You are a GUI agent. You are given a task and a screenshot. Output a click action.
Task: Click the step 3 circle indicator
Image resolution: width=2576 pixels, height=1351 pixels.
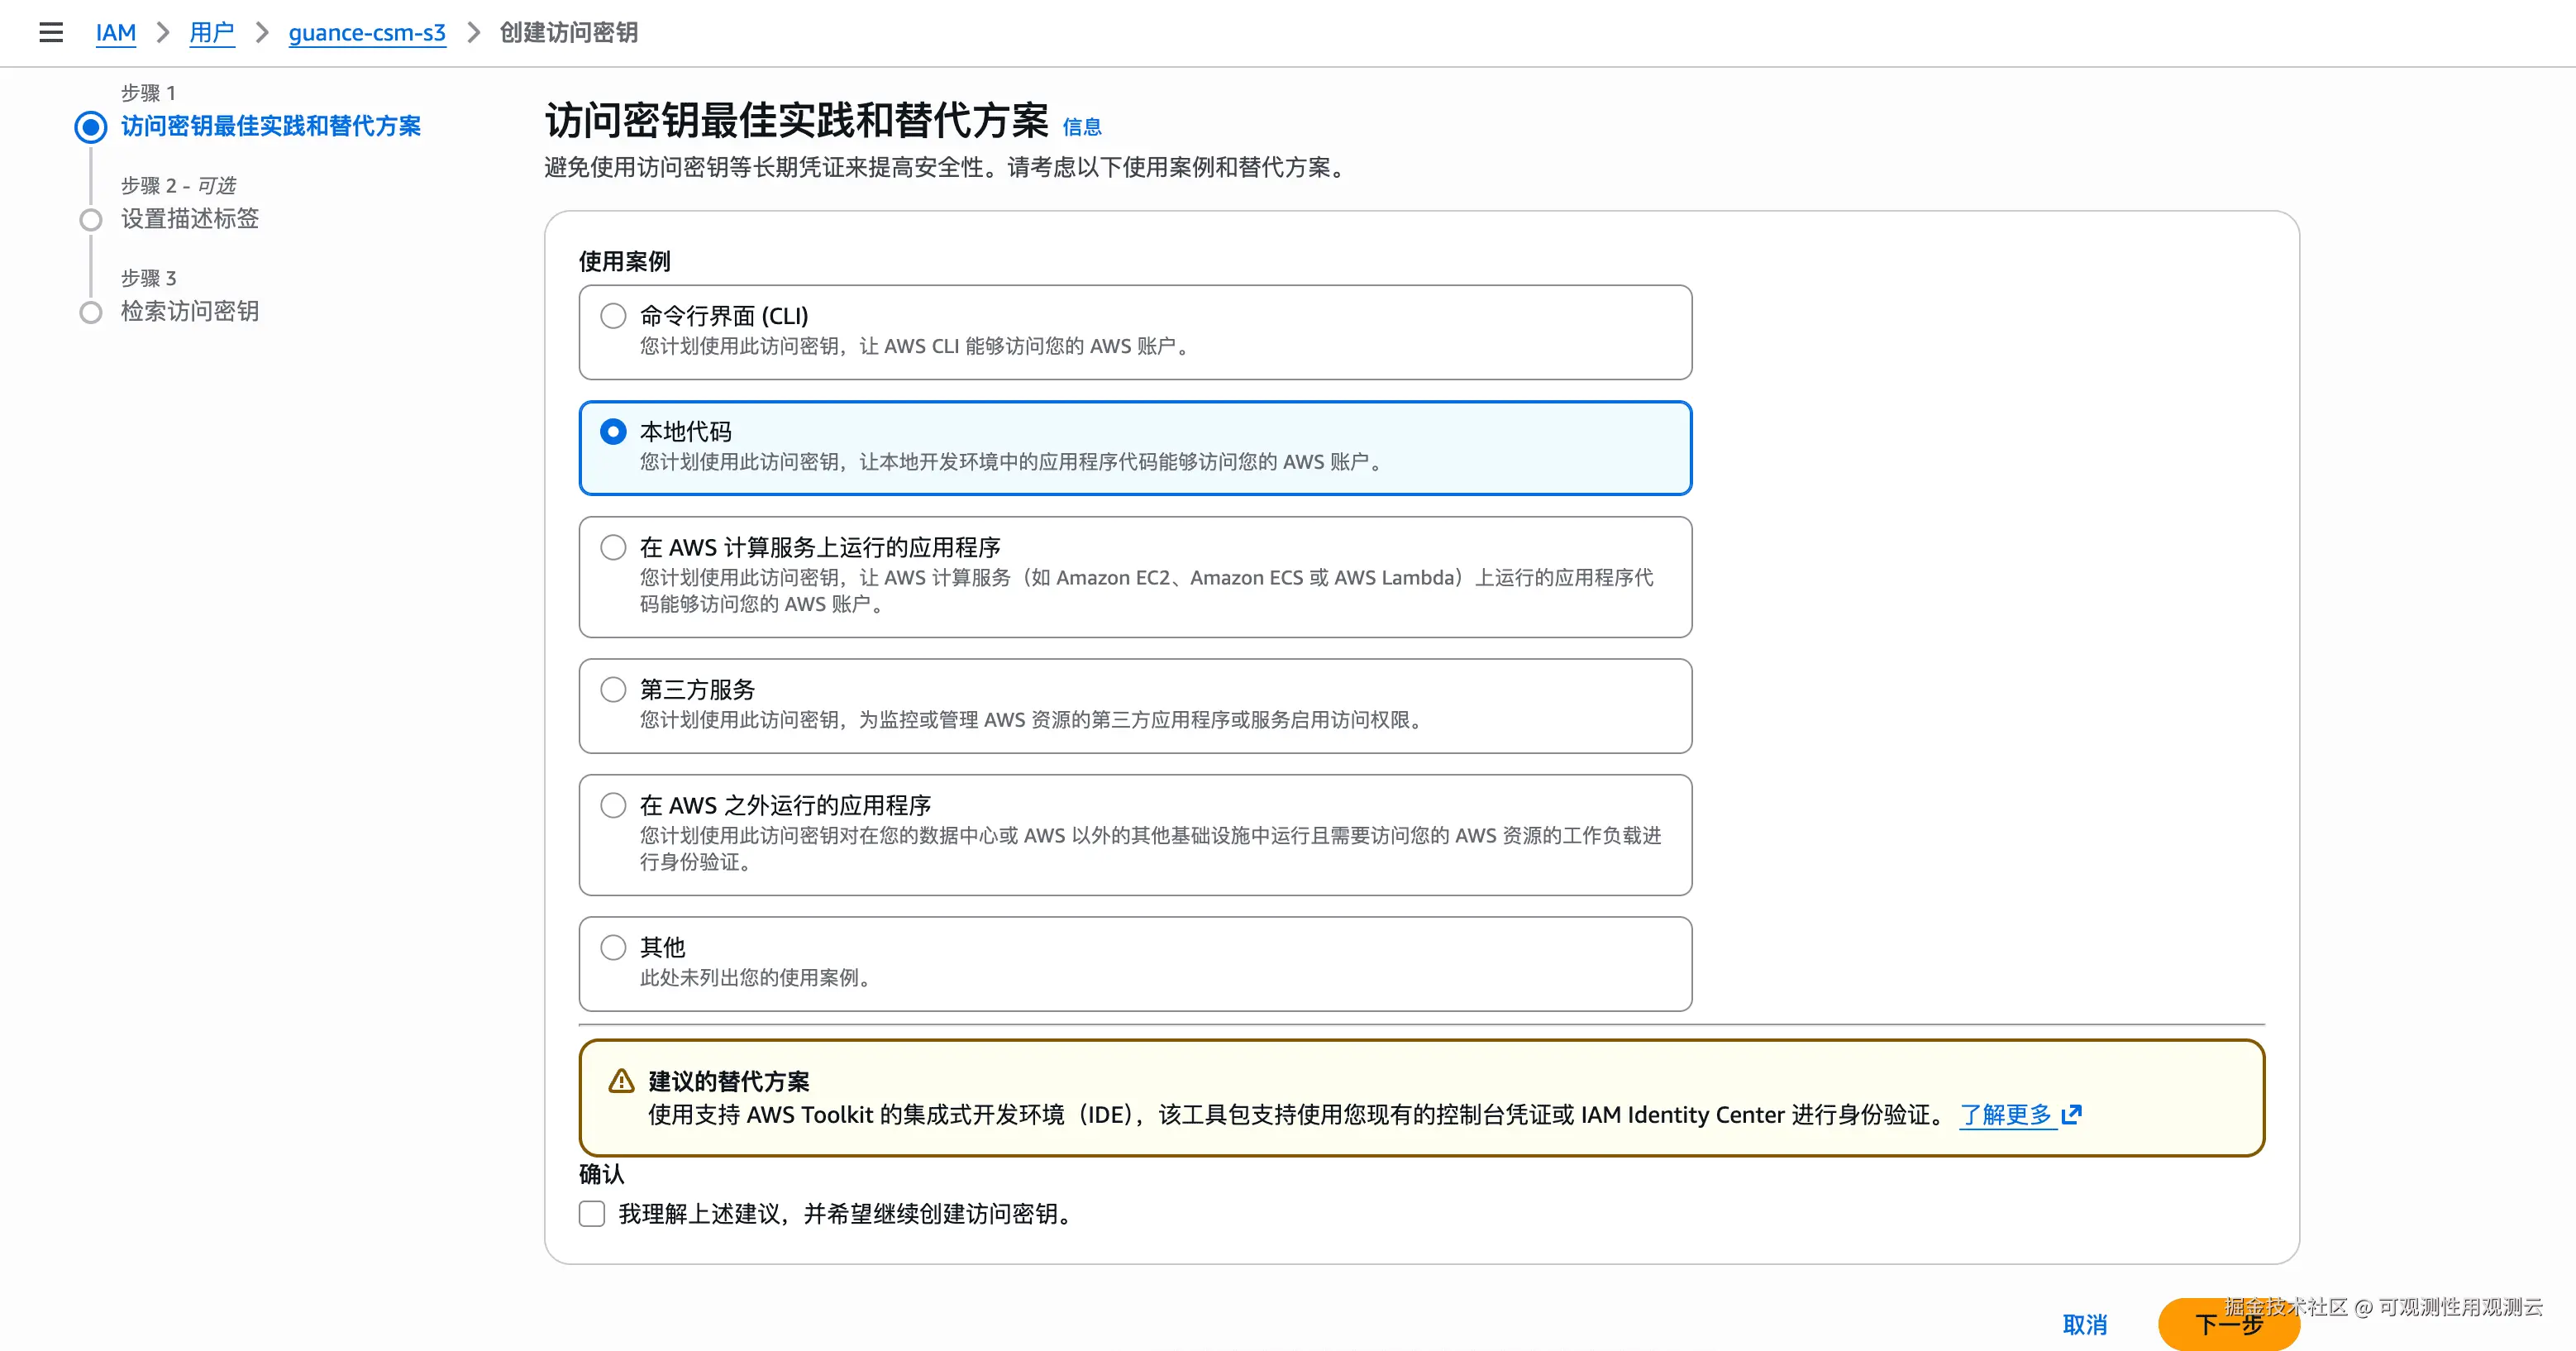[91, 312]
